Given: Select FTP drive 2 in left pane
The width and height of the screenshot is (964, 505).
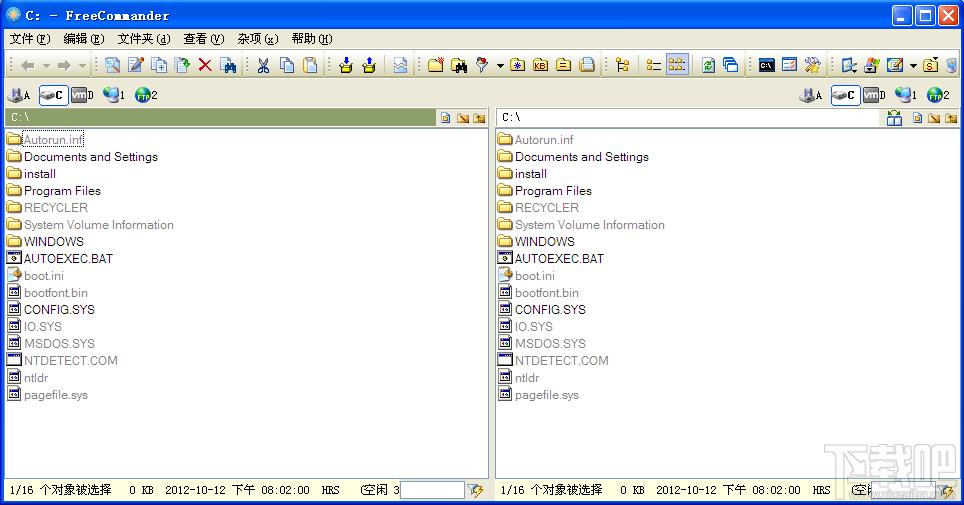Looking at the screenshot, I should pyautogui.click(x=146, y=95).
